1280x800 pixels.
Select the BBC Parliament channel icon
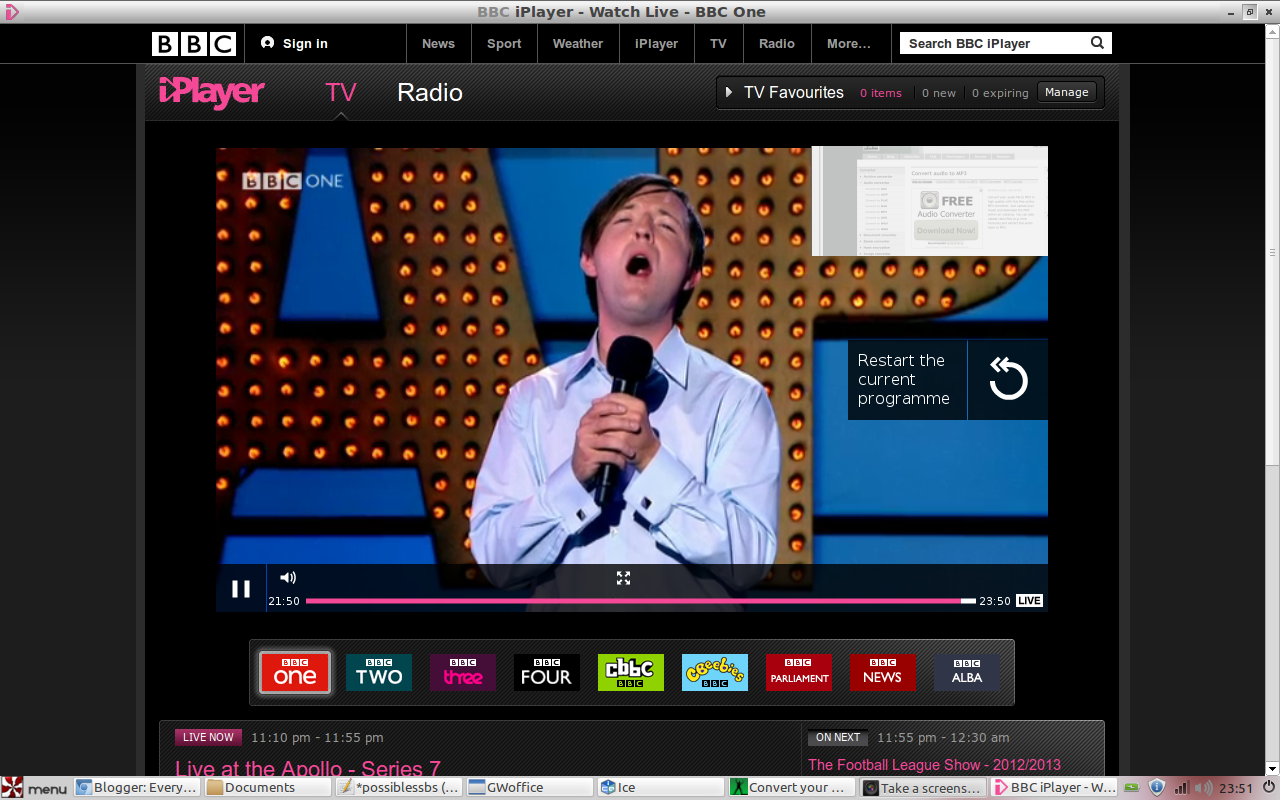[x=799, y=673]
